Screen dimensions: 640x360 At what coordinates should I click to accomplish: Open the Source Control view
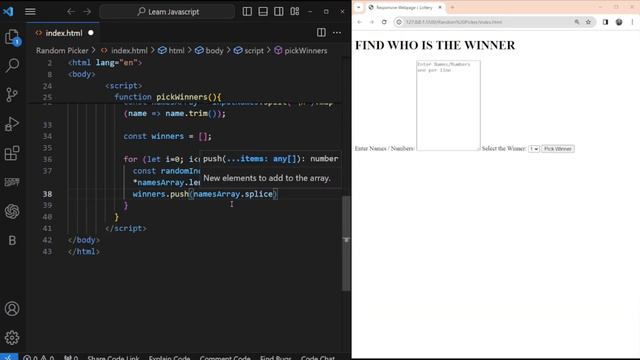pos(12,95)
